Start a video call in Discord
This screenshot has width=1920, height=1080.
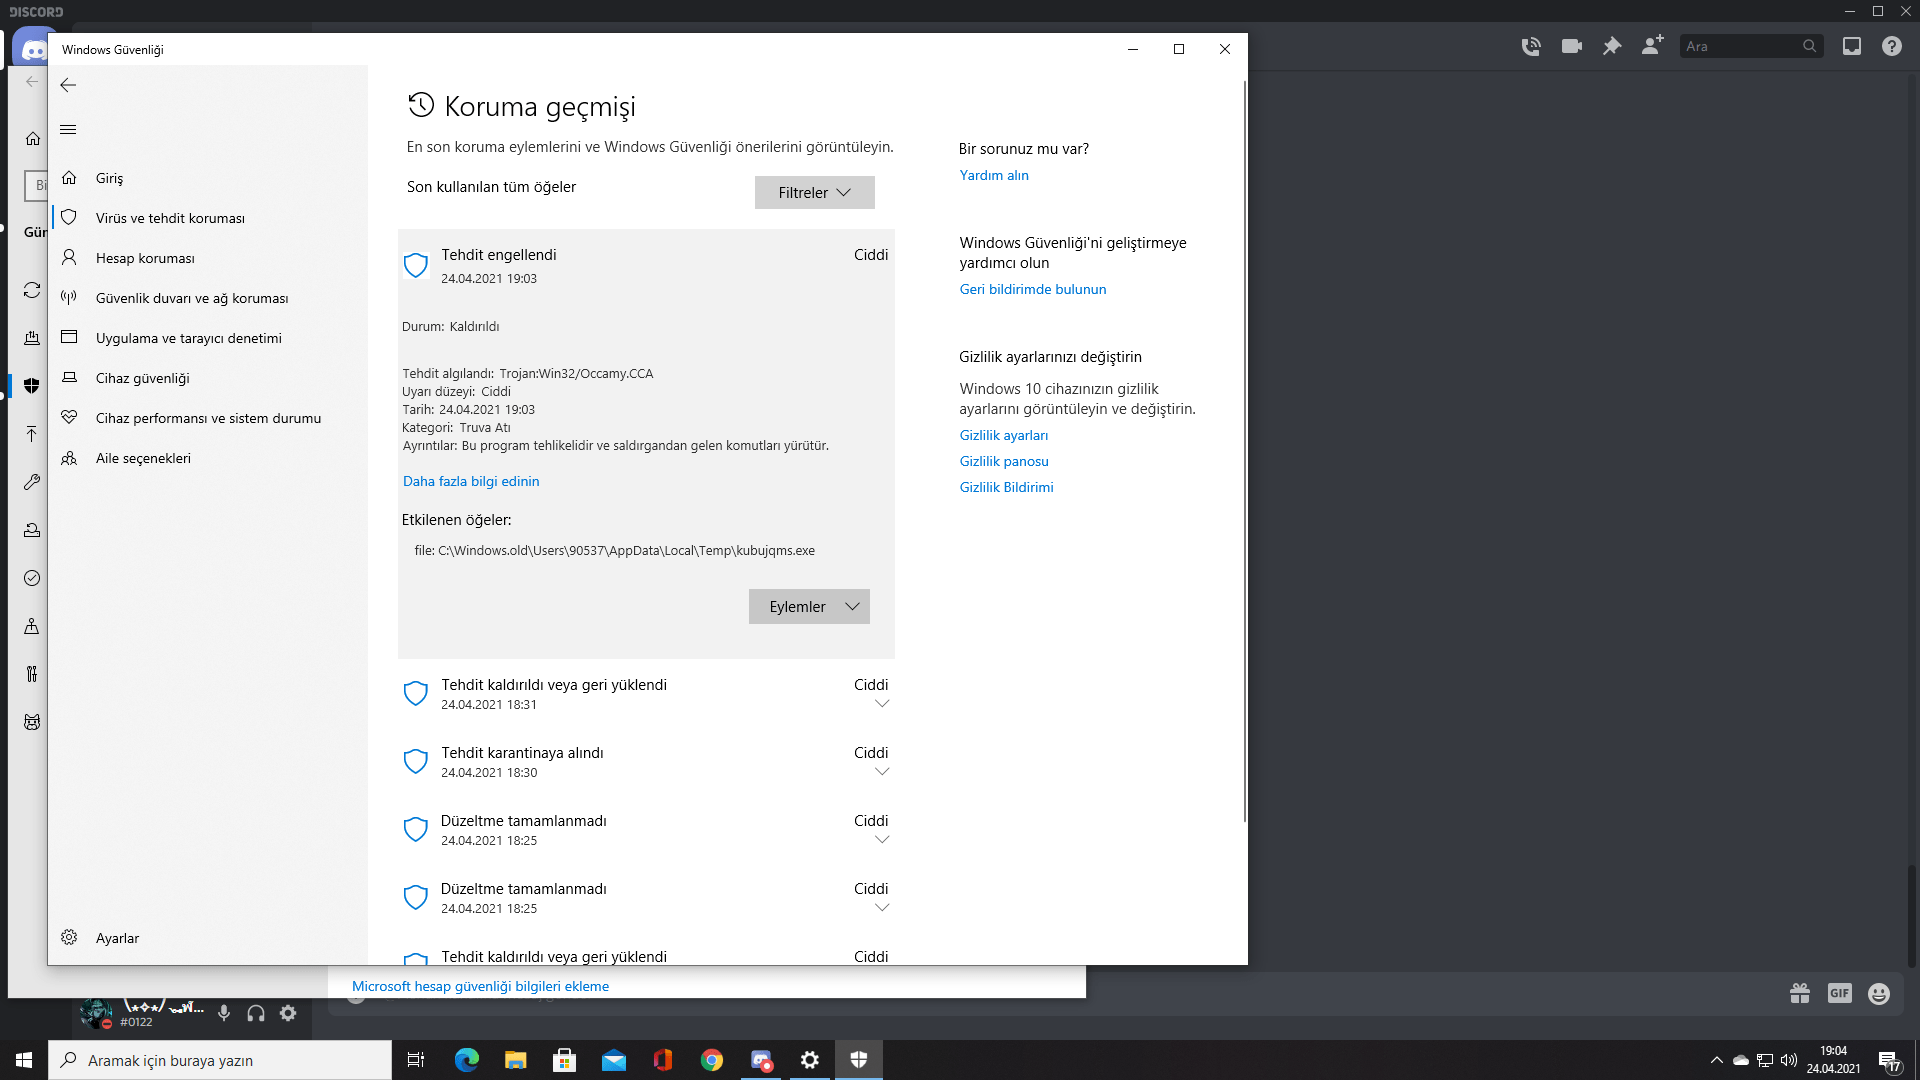(1572, 46)
